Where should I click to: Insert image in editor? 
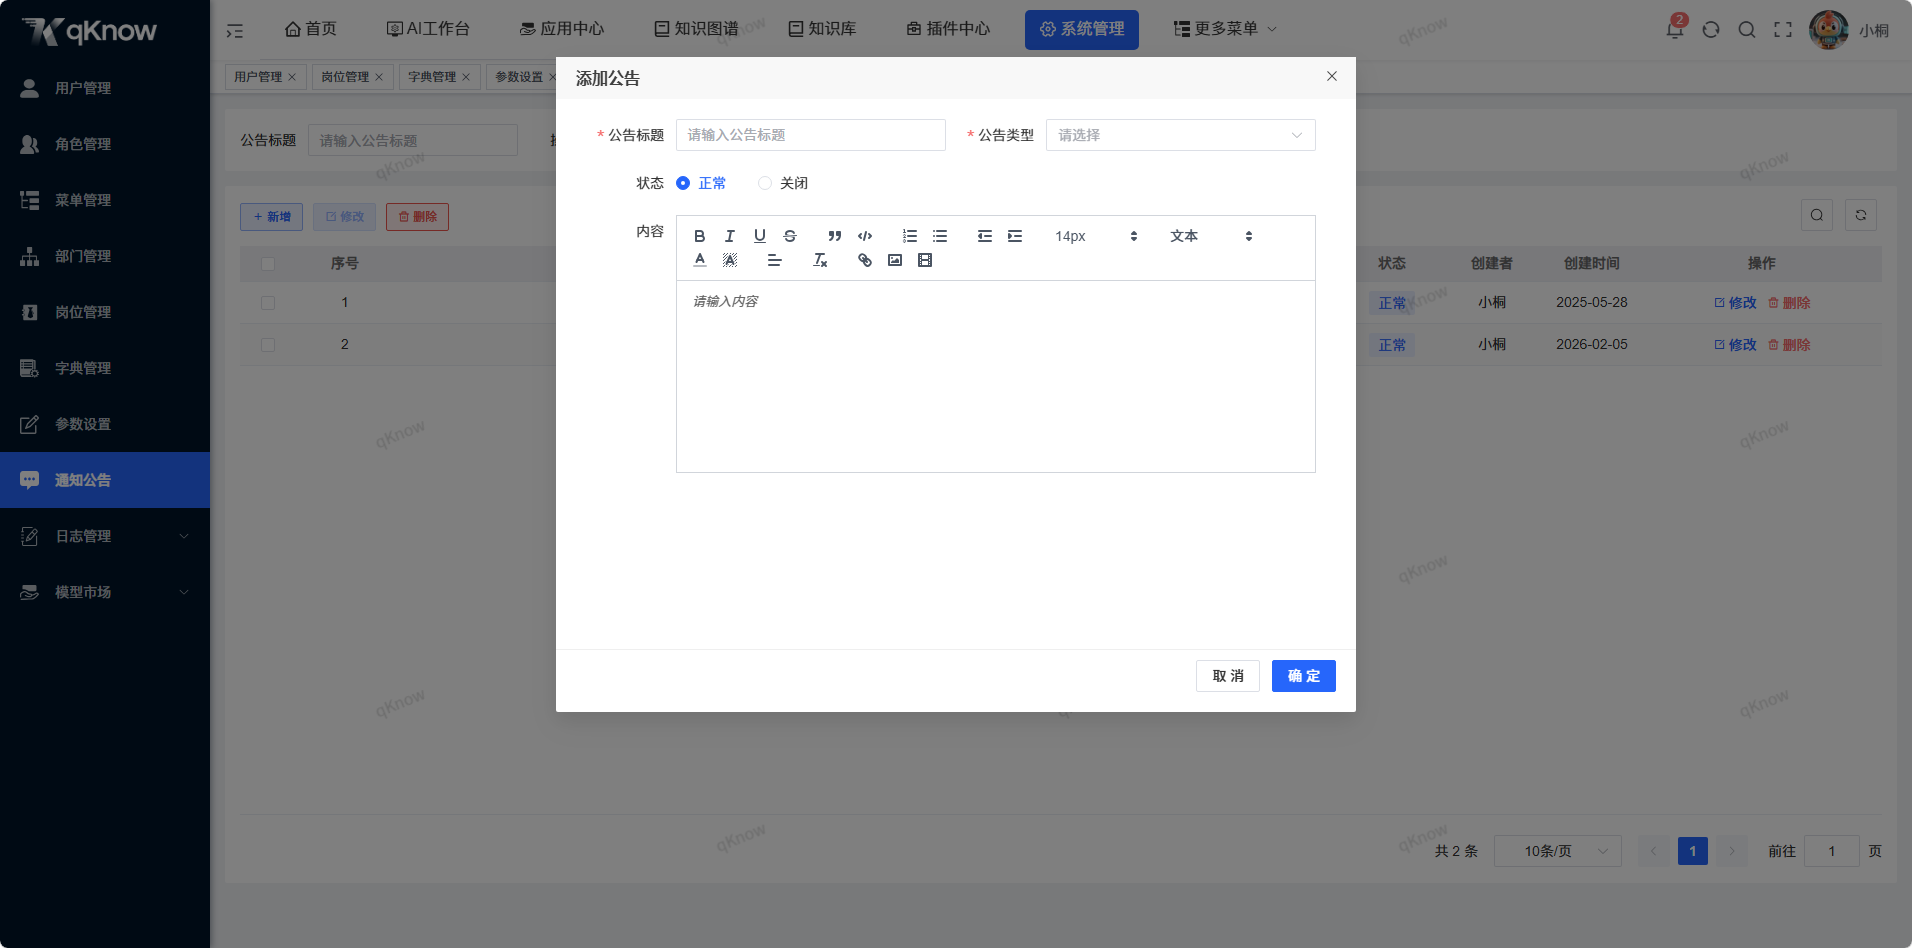pyautogui.click(x=895, y=260)
